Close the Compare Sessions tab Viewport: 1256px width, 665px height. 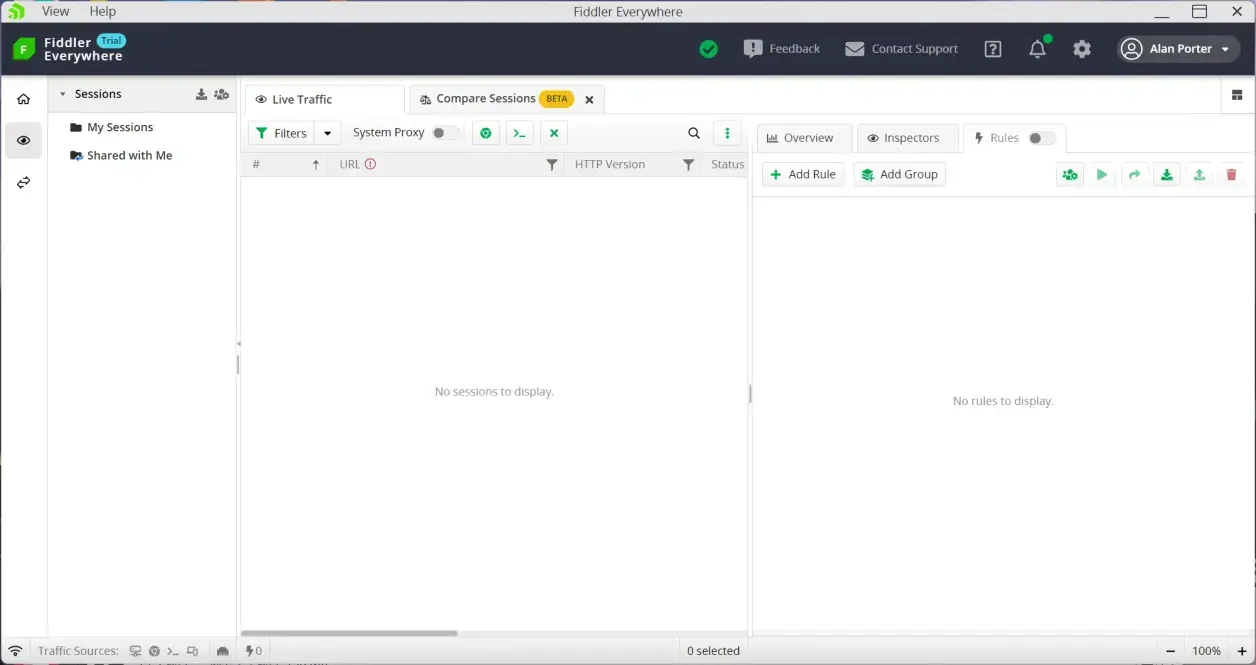[x=589, y=100]
